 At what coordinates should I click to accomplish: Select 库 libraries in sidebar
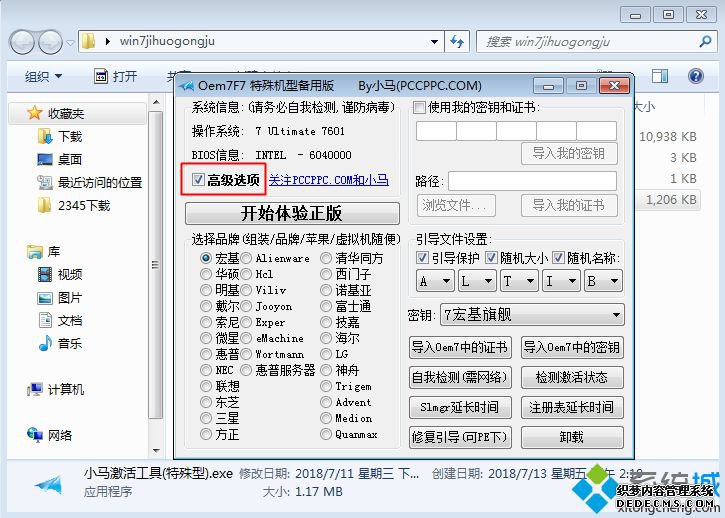click(x=44, y=252)
